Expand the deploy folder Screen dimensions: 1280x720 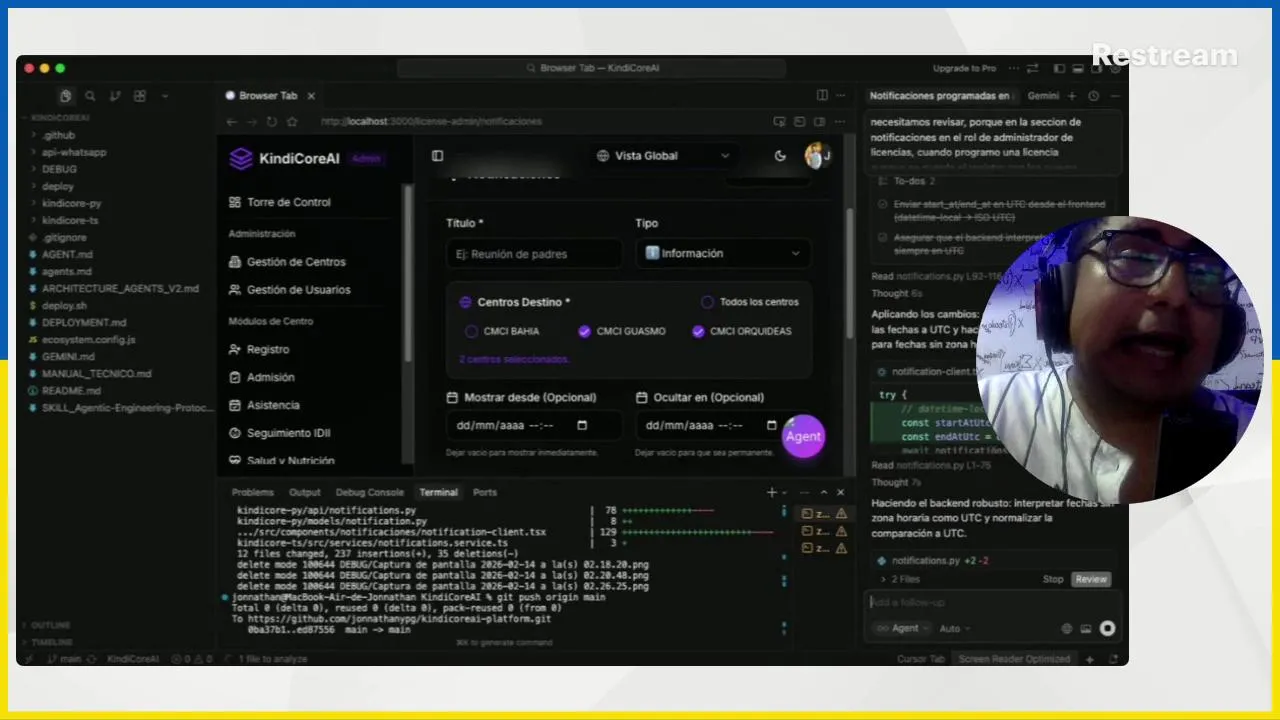[58, 186]
